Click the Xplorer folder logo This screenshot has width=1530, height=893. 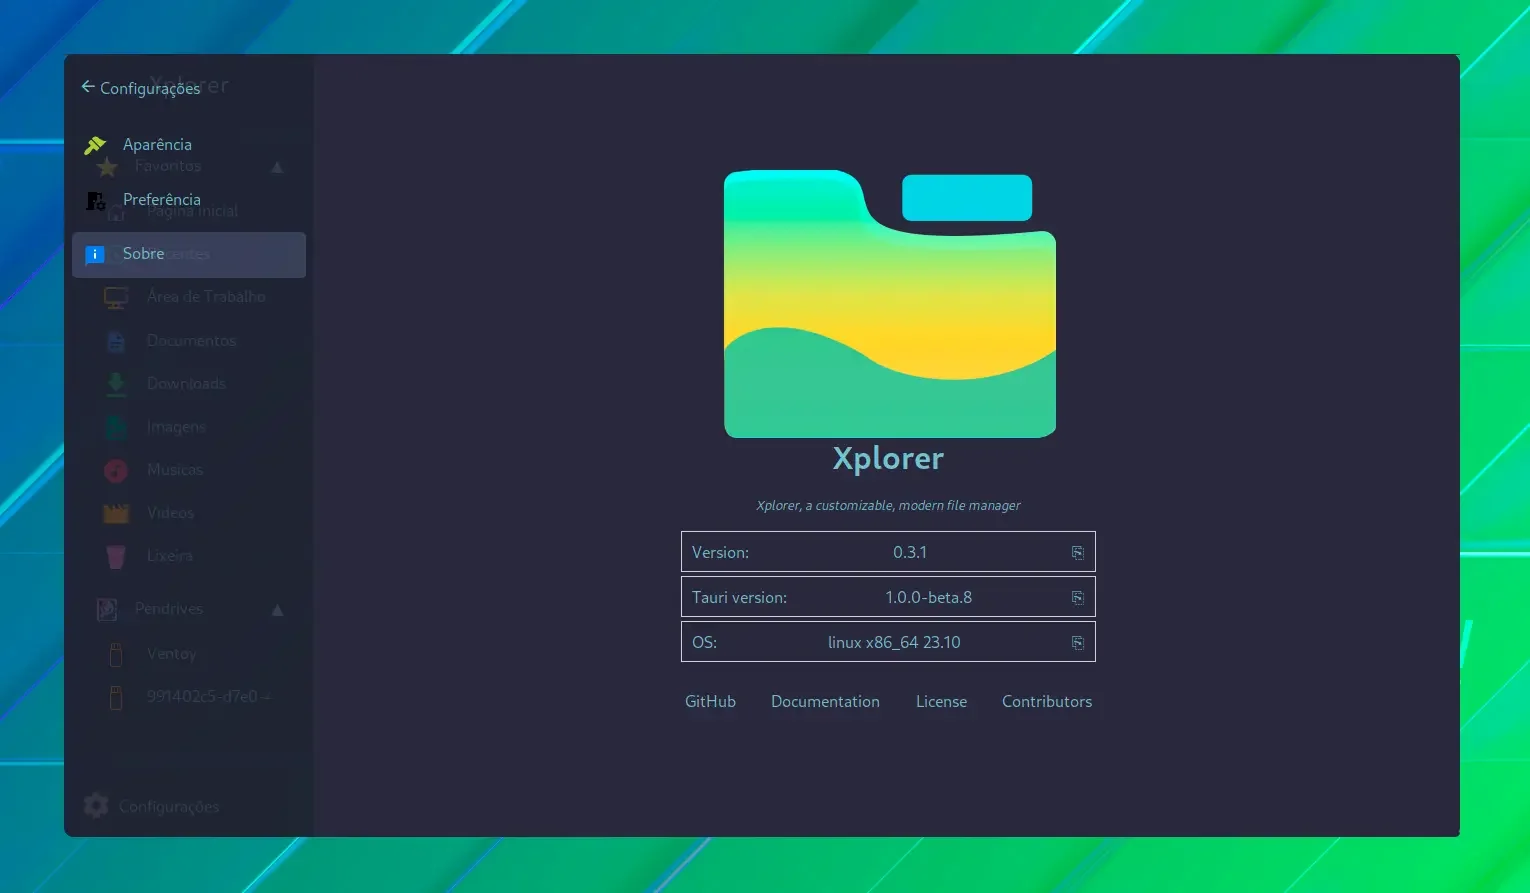coord(890,304)
